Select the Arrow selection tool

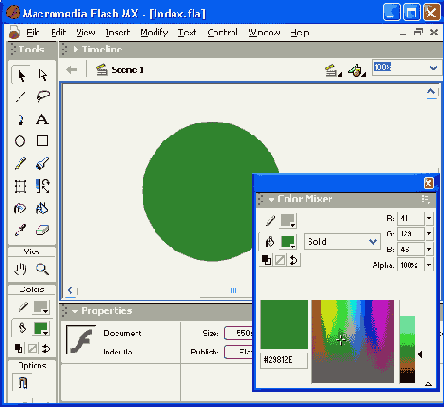[x=21, y=75]
